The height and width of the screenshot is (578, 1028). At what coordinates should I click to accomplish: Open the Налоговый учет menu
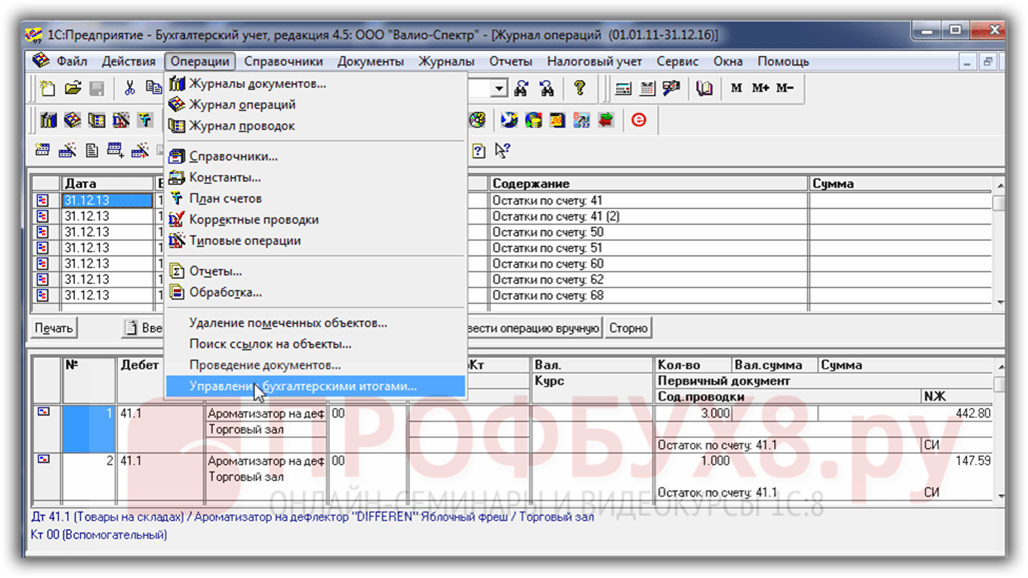coord(595,61)
